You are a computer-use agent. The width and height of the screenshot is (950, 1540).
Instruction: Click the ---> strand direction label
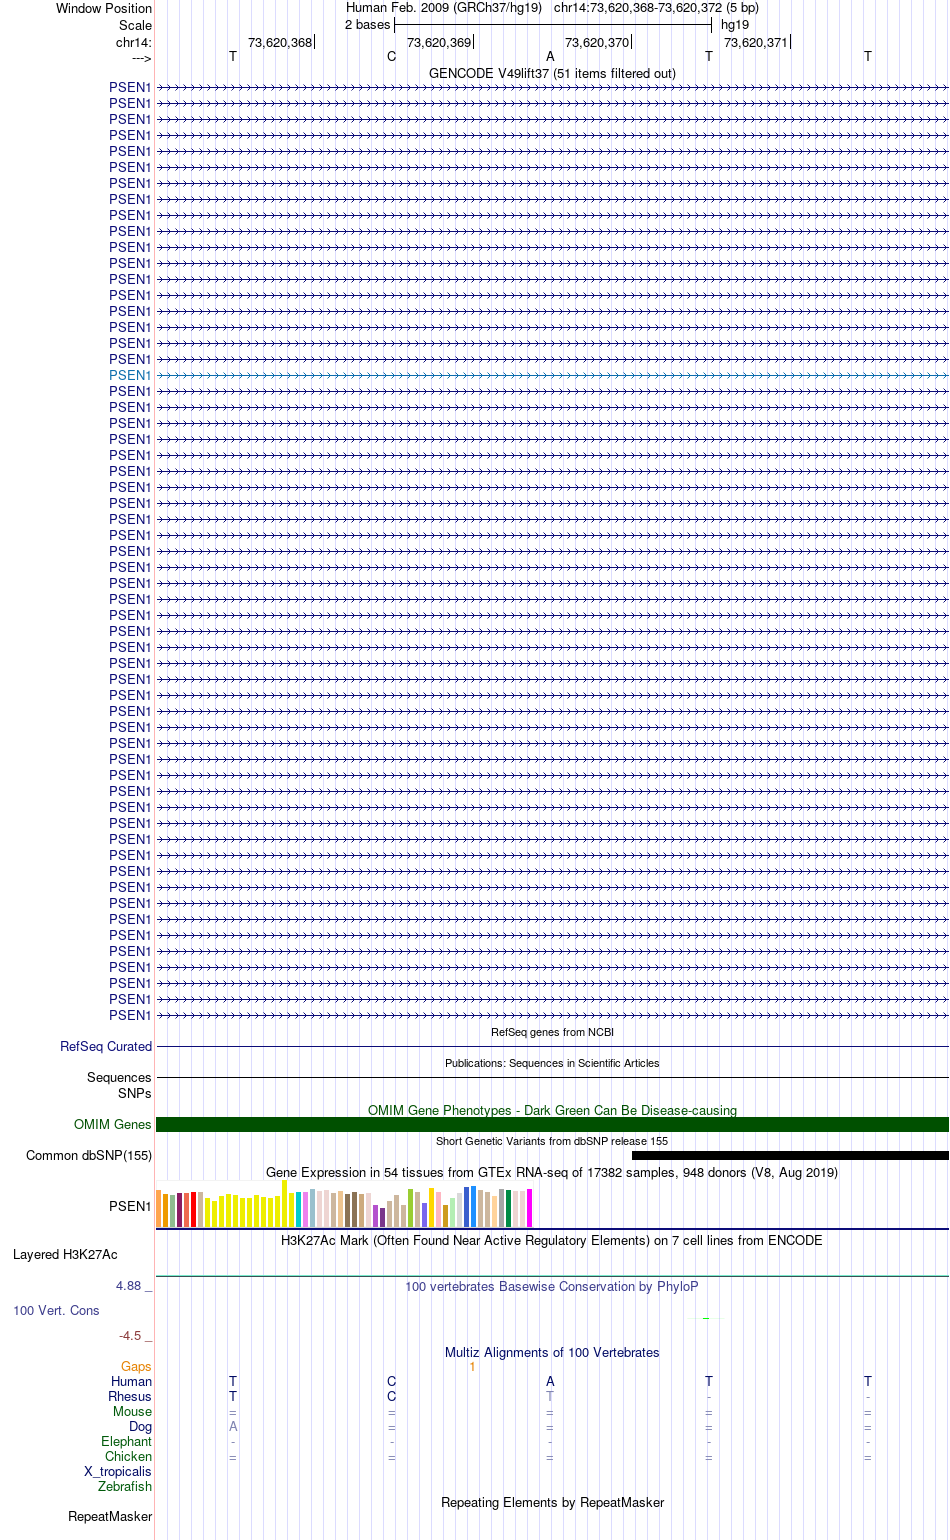[x=141, y=57]
